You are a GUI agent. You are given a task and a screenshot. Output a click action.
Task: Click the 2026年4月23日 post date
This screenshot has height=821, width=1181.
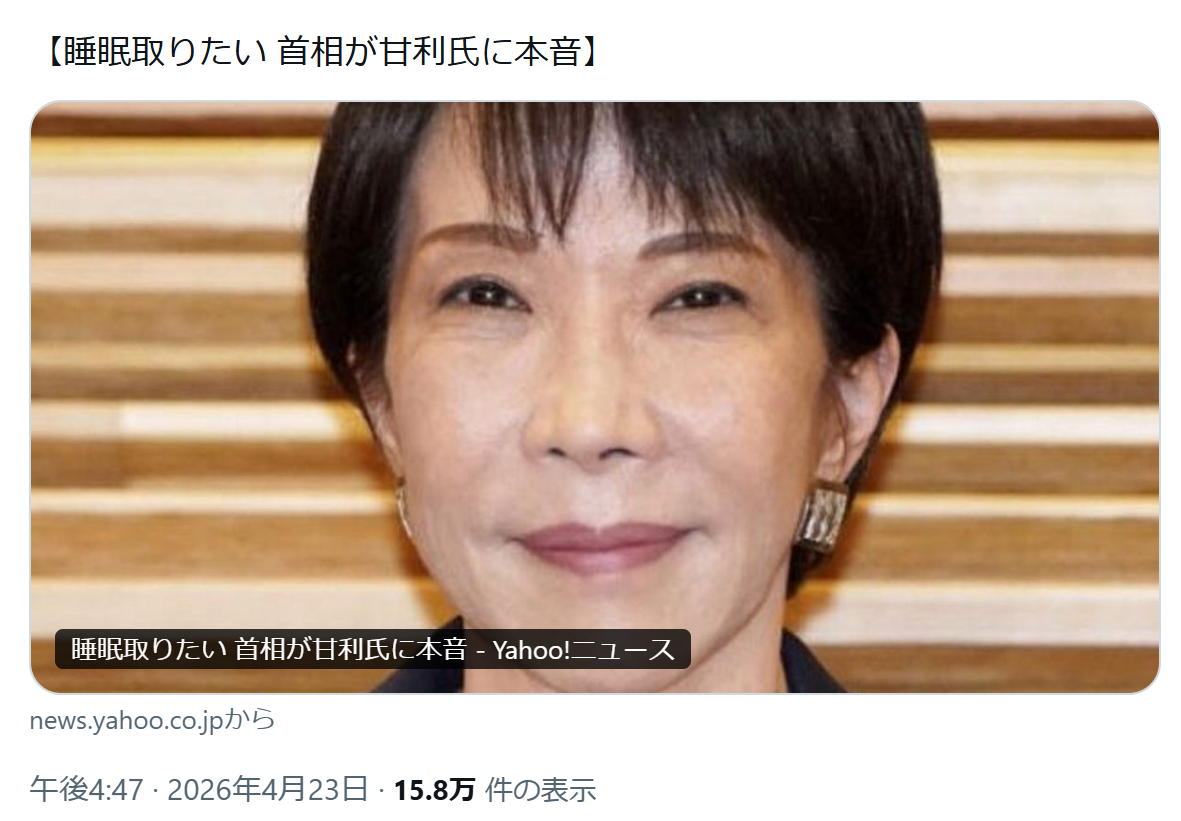[268, 789]
